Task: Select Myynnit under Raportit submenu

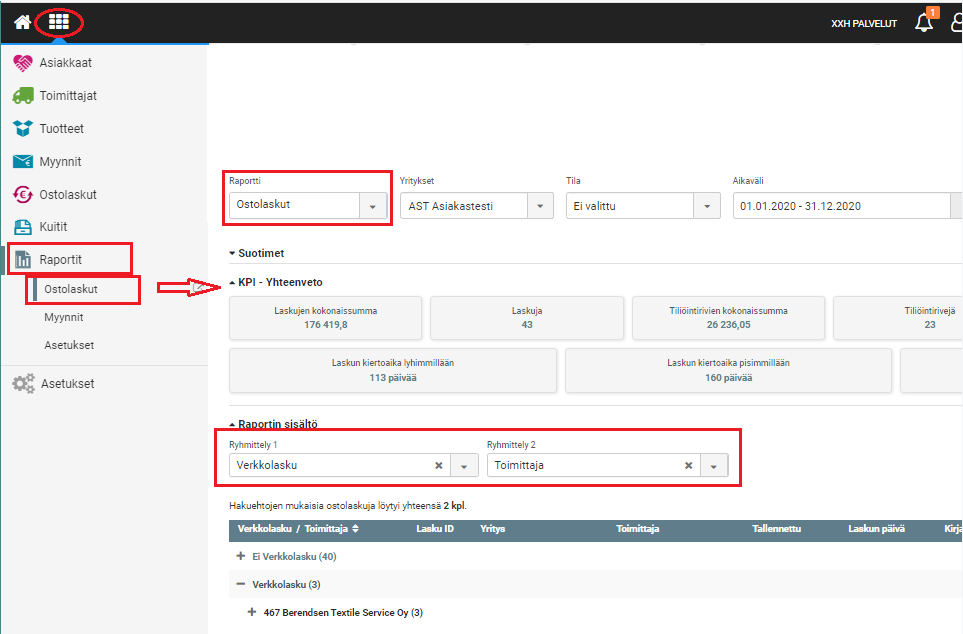Action: [x=64, y=317]
